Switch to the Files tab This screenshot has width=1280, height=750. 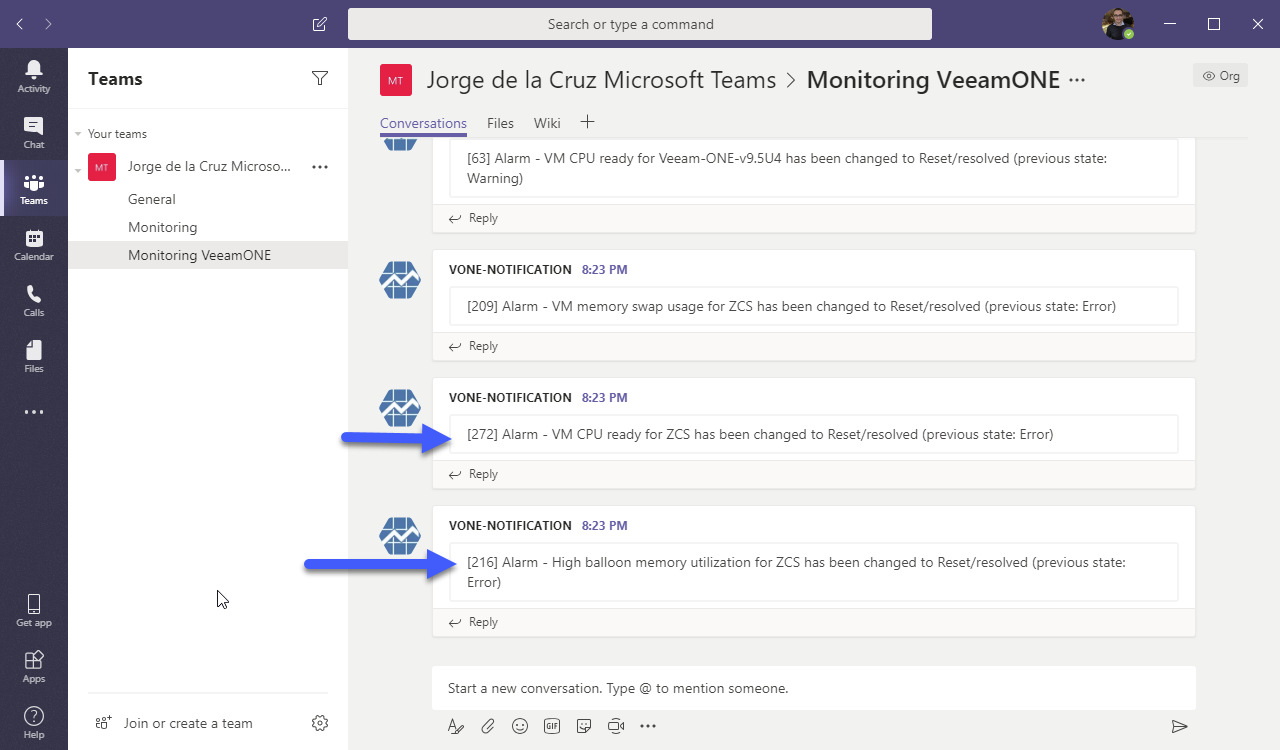coord(500,123)
